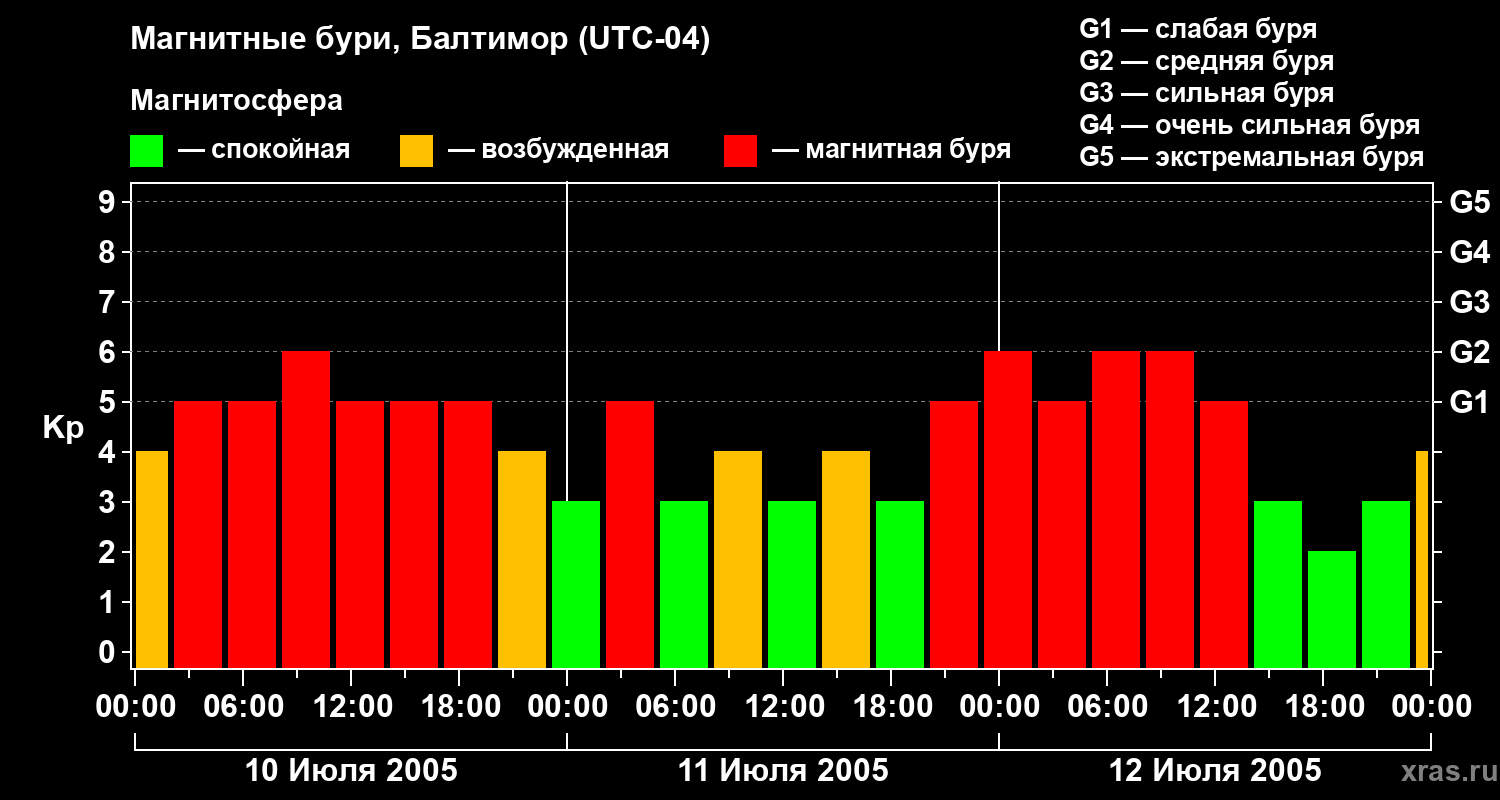Viewport: 1500px width, 800px height.
Task: Click the yellow 'возбужденная' legend swatch
Action: pyautogui.click(x=416, y=150)
